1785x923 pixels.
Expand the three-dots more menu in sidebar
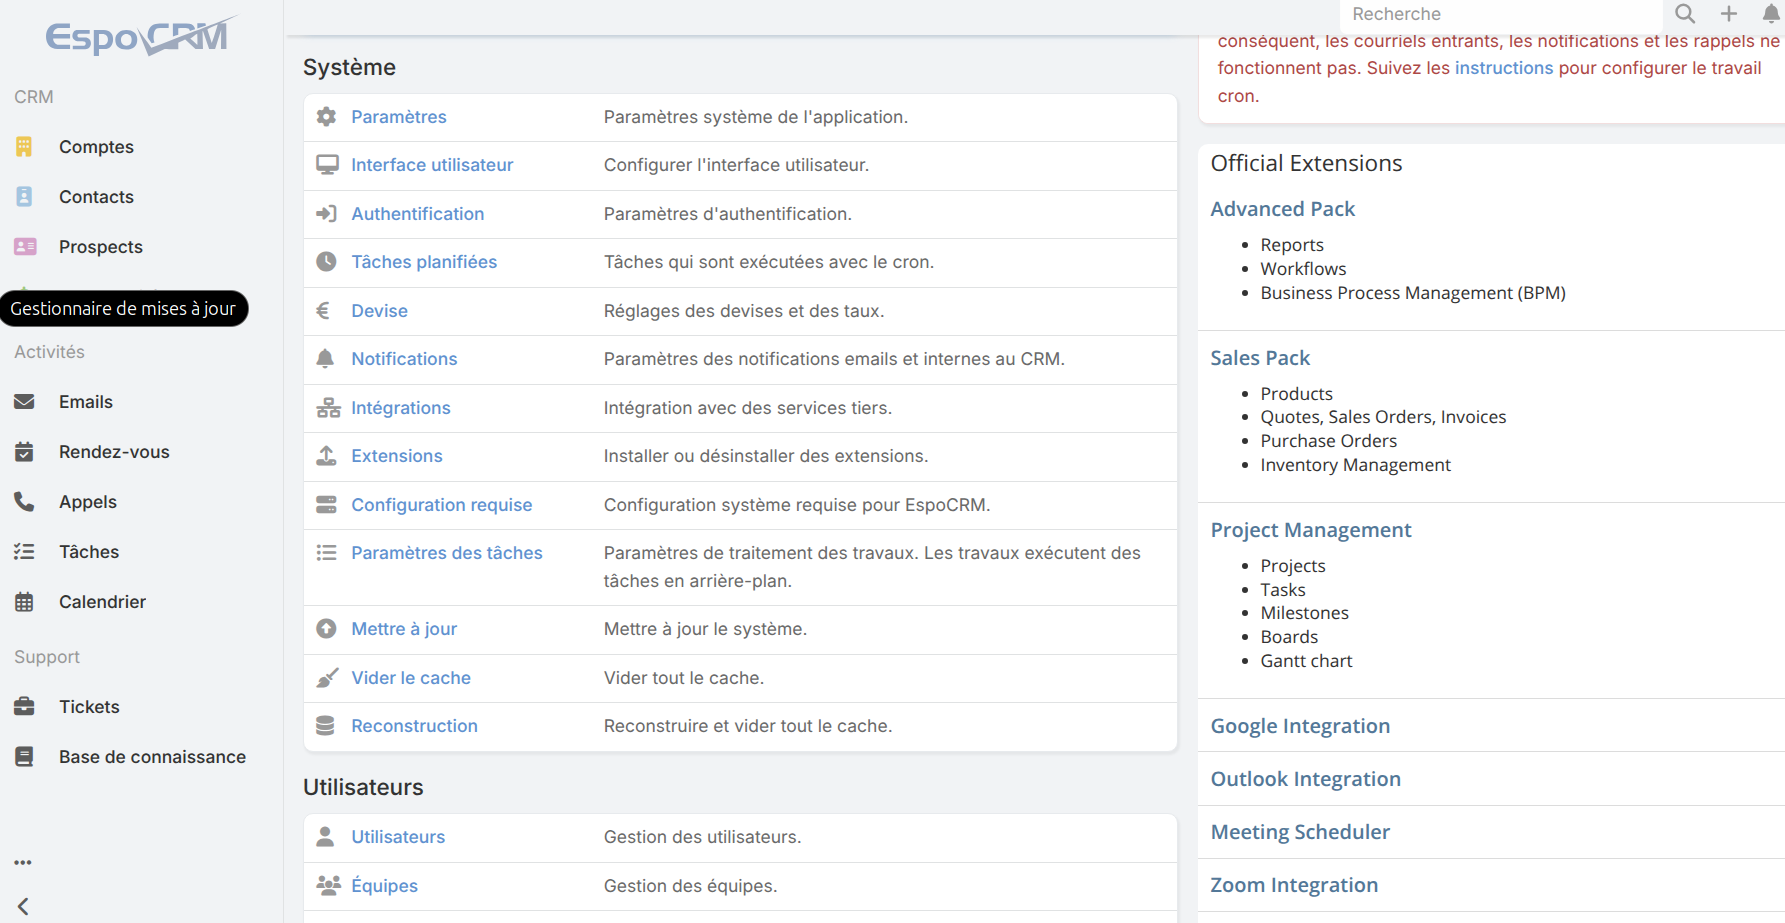point(23,862)
